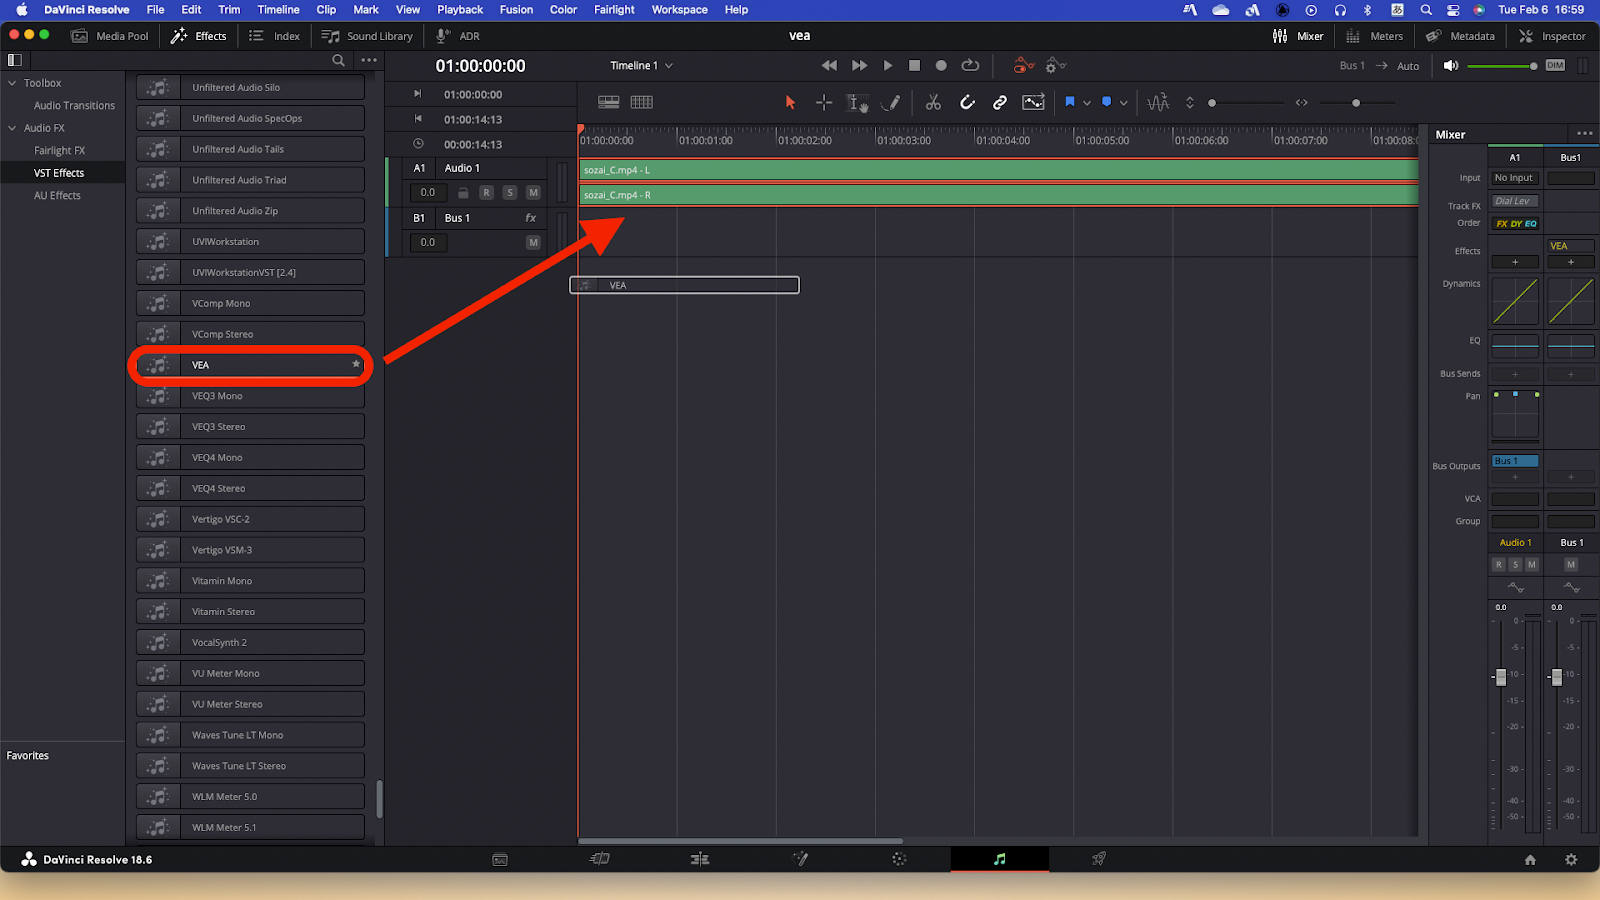Select Fairlight FX category
This screenshot has height=900, width=1600.
click(59, 151)
